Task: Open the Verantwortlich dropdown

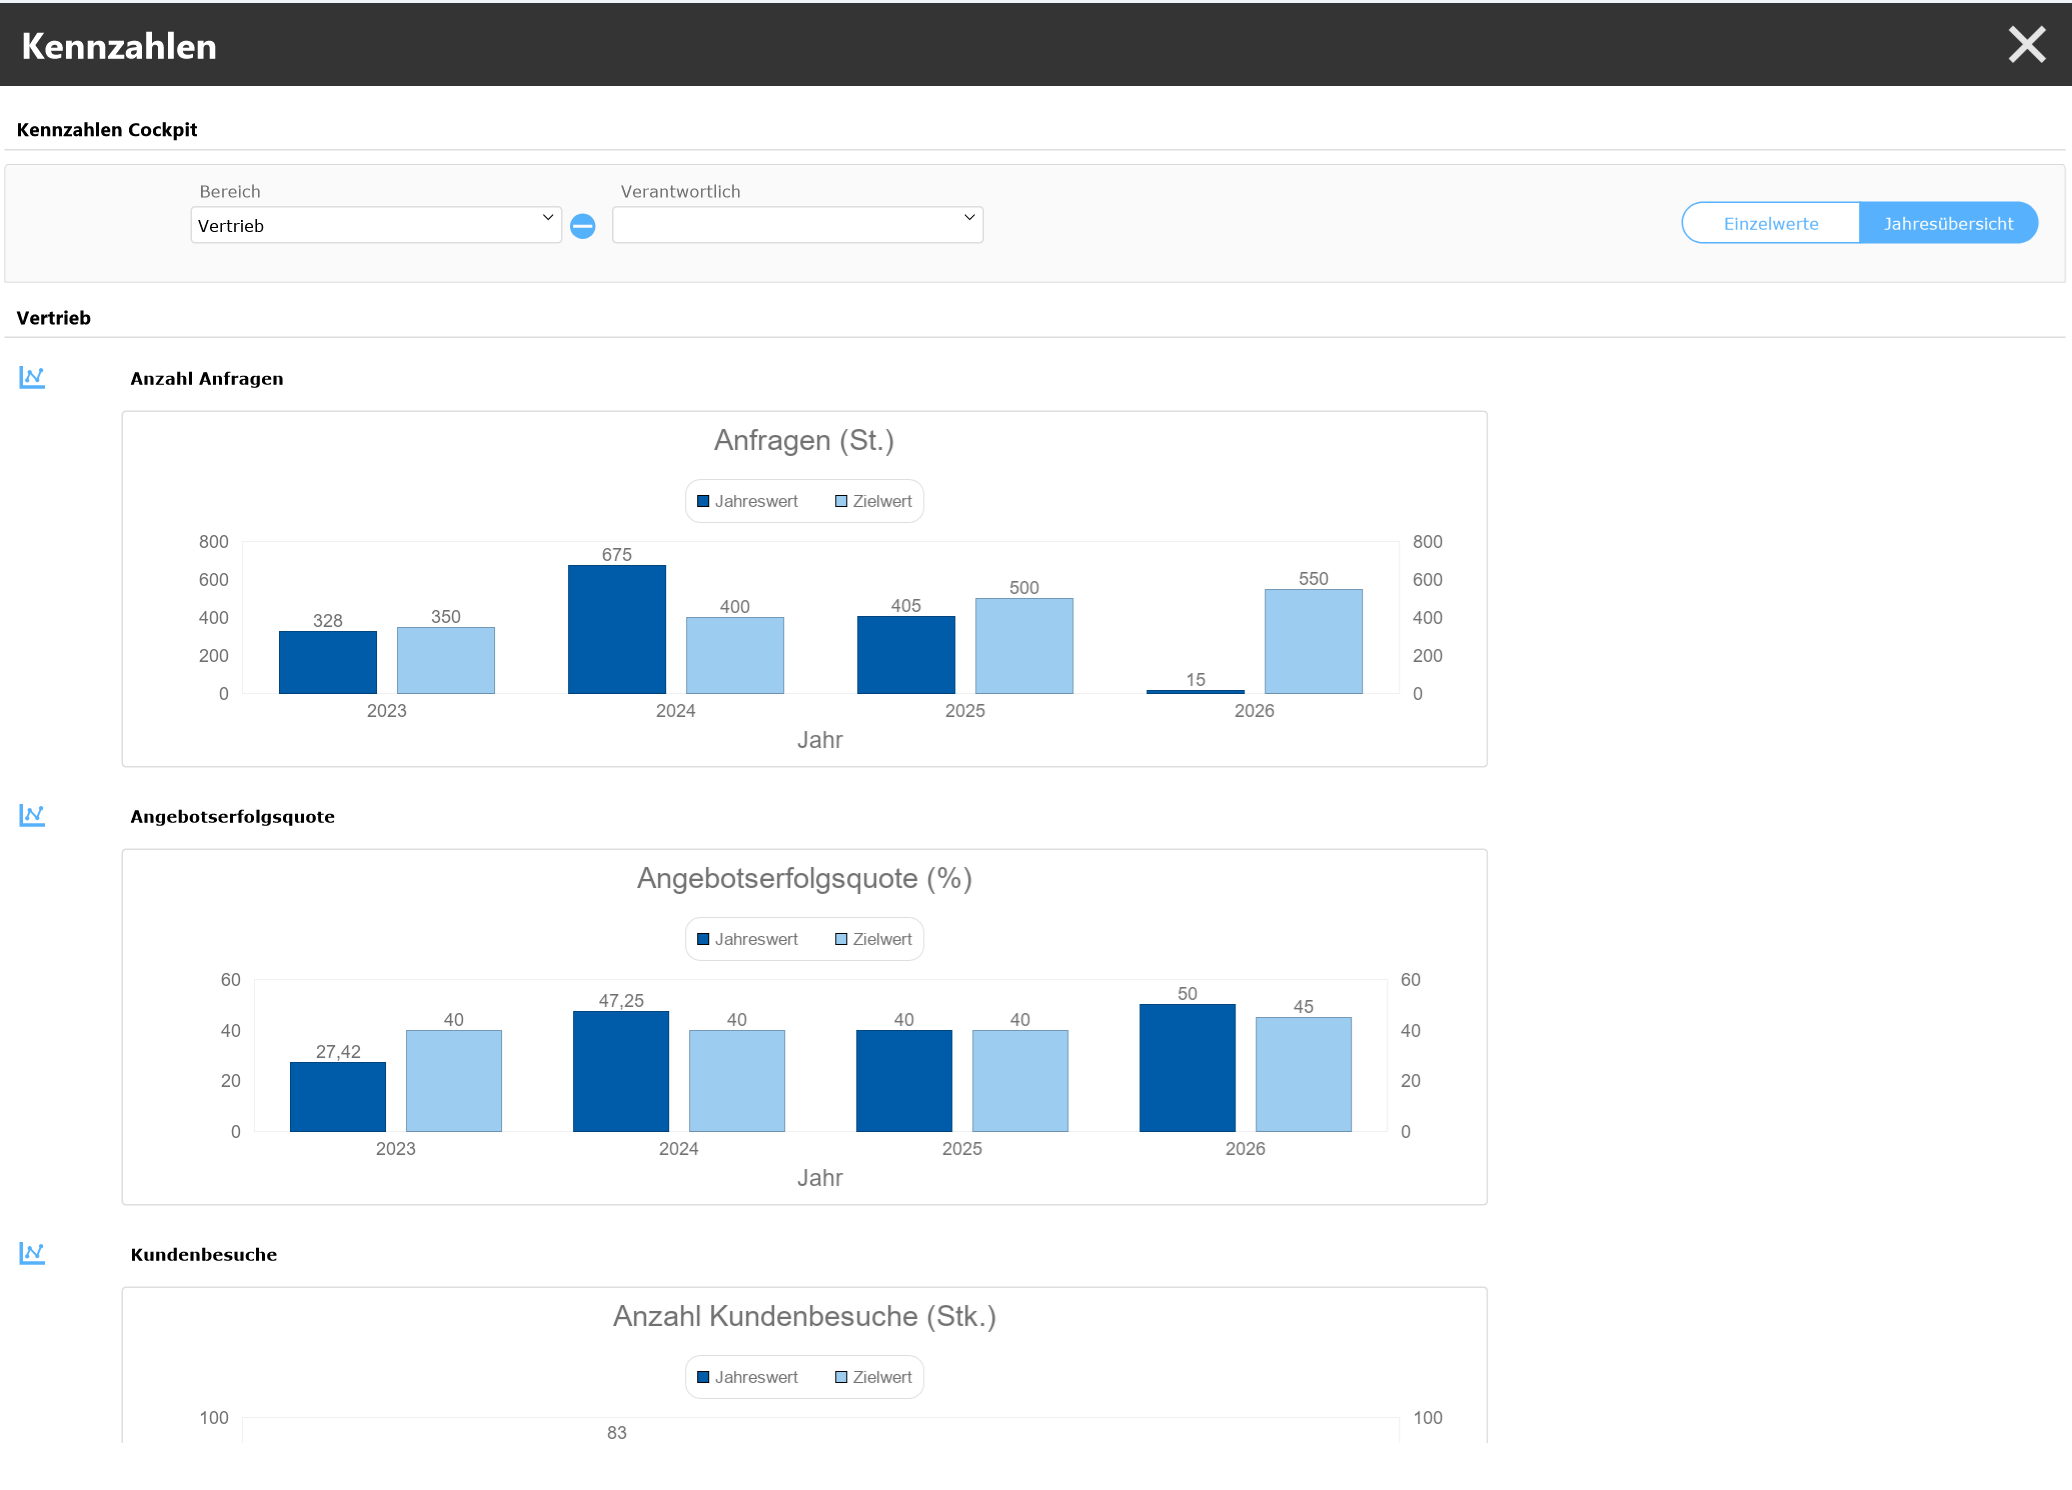Action: tap(797, 225)
